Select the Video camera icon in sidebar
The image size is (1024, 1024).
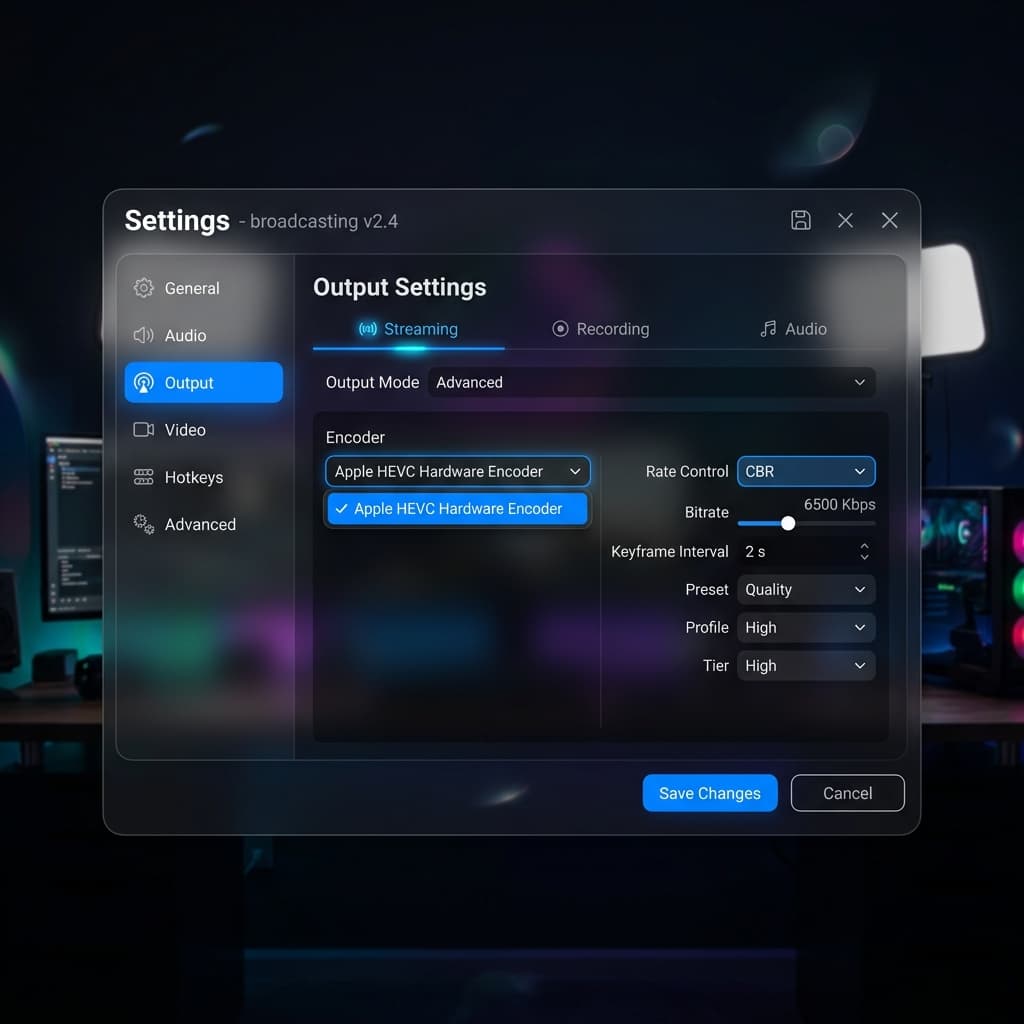click(x=141, y=429)
